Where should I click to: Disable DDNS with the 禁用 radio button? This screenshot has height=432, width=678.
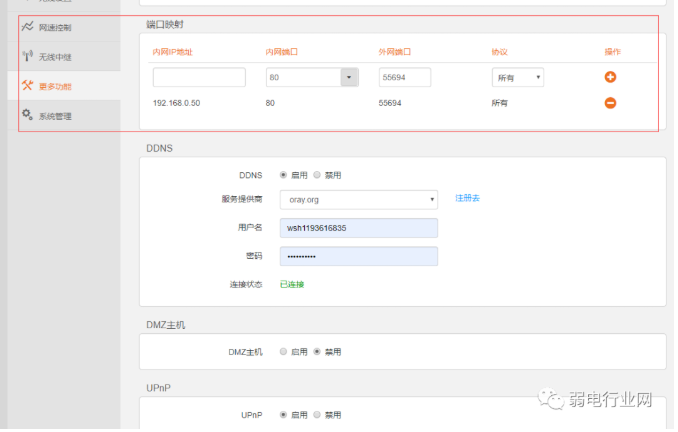317,175
